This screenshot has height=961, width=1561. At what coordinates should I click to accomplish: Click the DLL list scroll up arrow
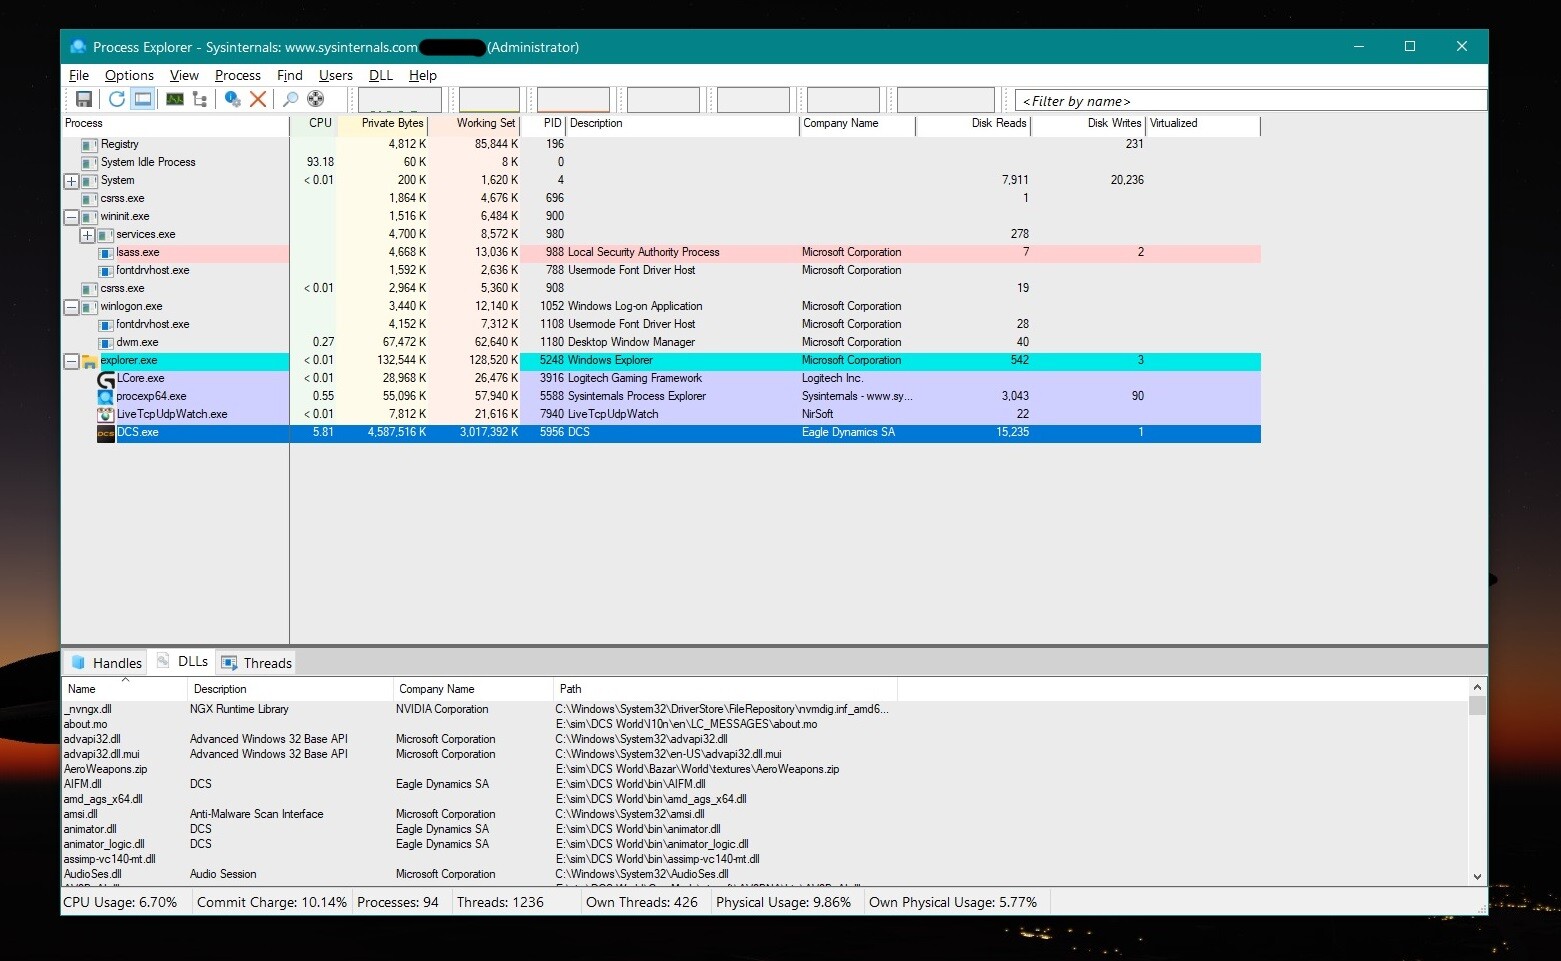1477,688
